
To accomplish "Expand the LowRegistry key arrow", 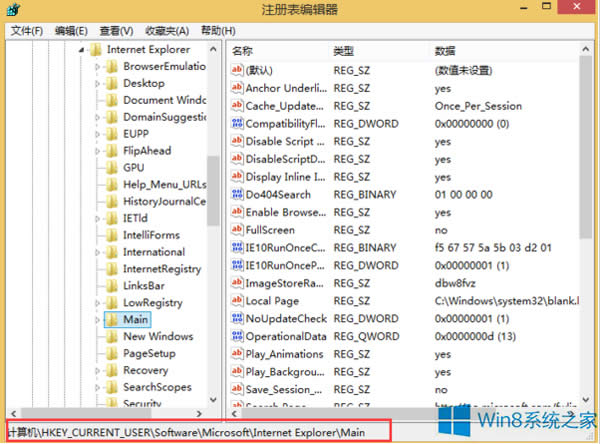I will pyautogui.click(x=97, y=303).
